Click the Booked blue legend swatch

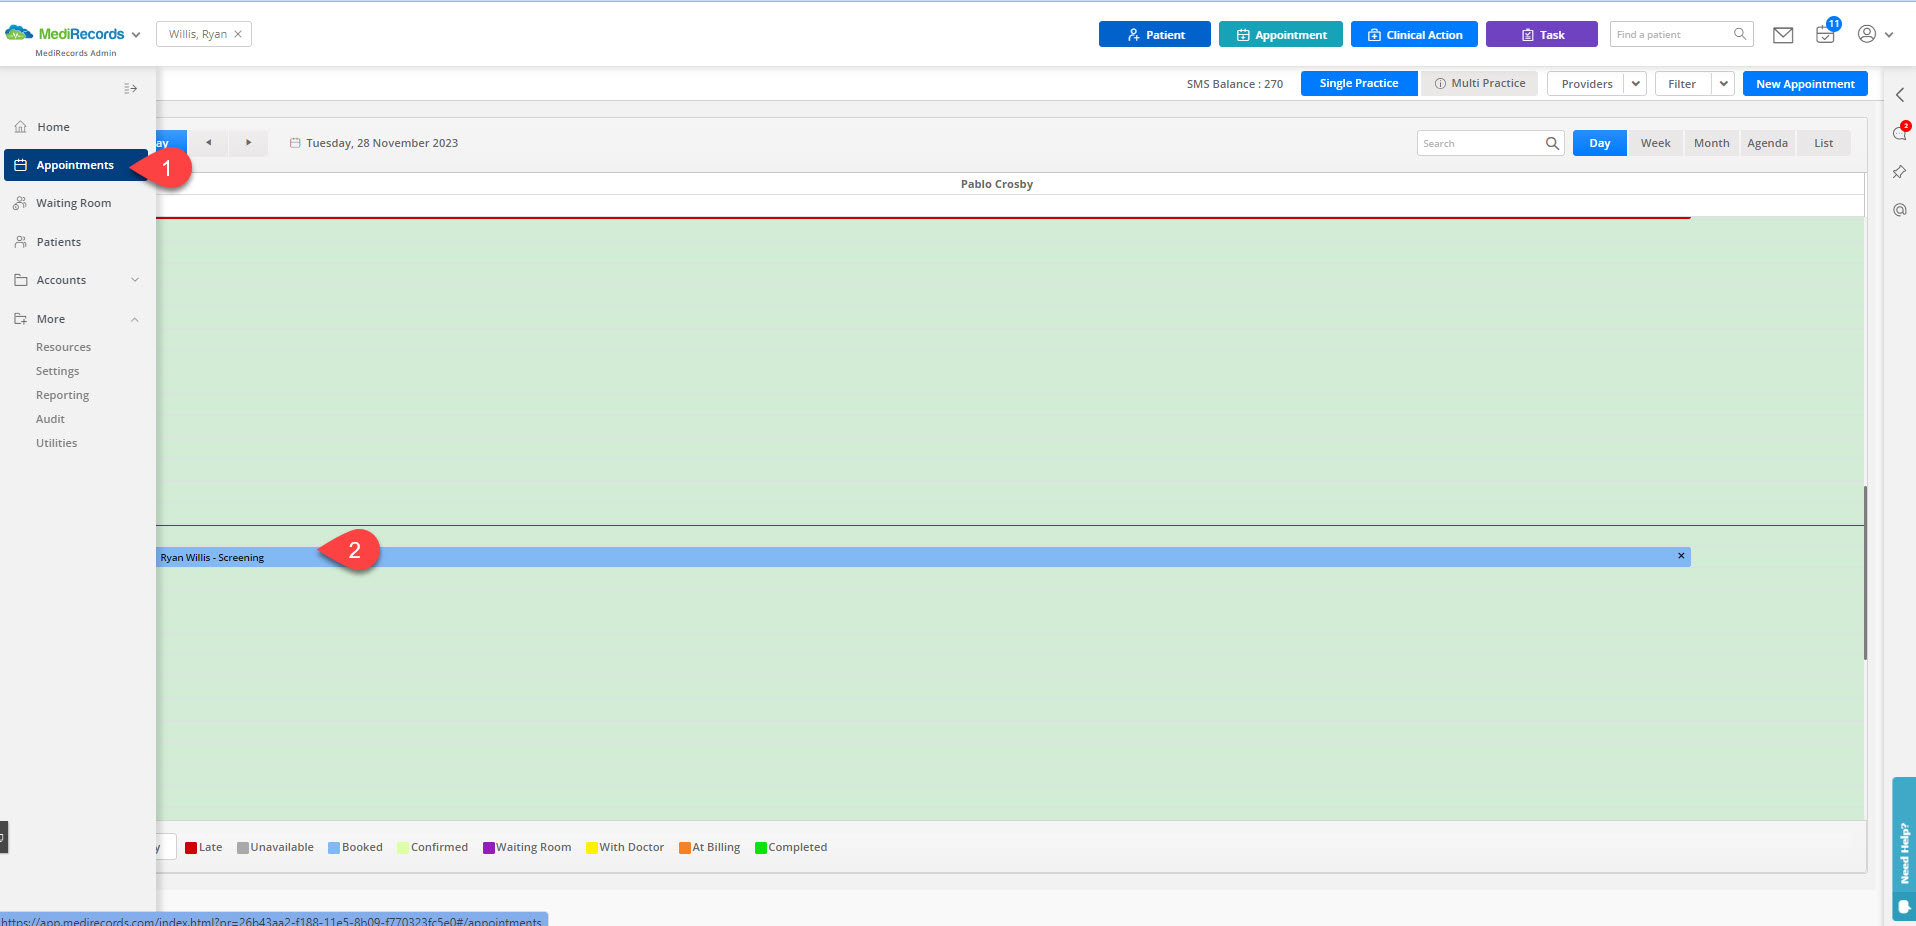coord(334,848)
